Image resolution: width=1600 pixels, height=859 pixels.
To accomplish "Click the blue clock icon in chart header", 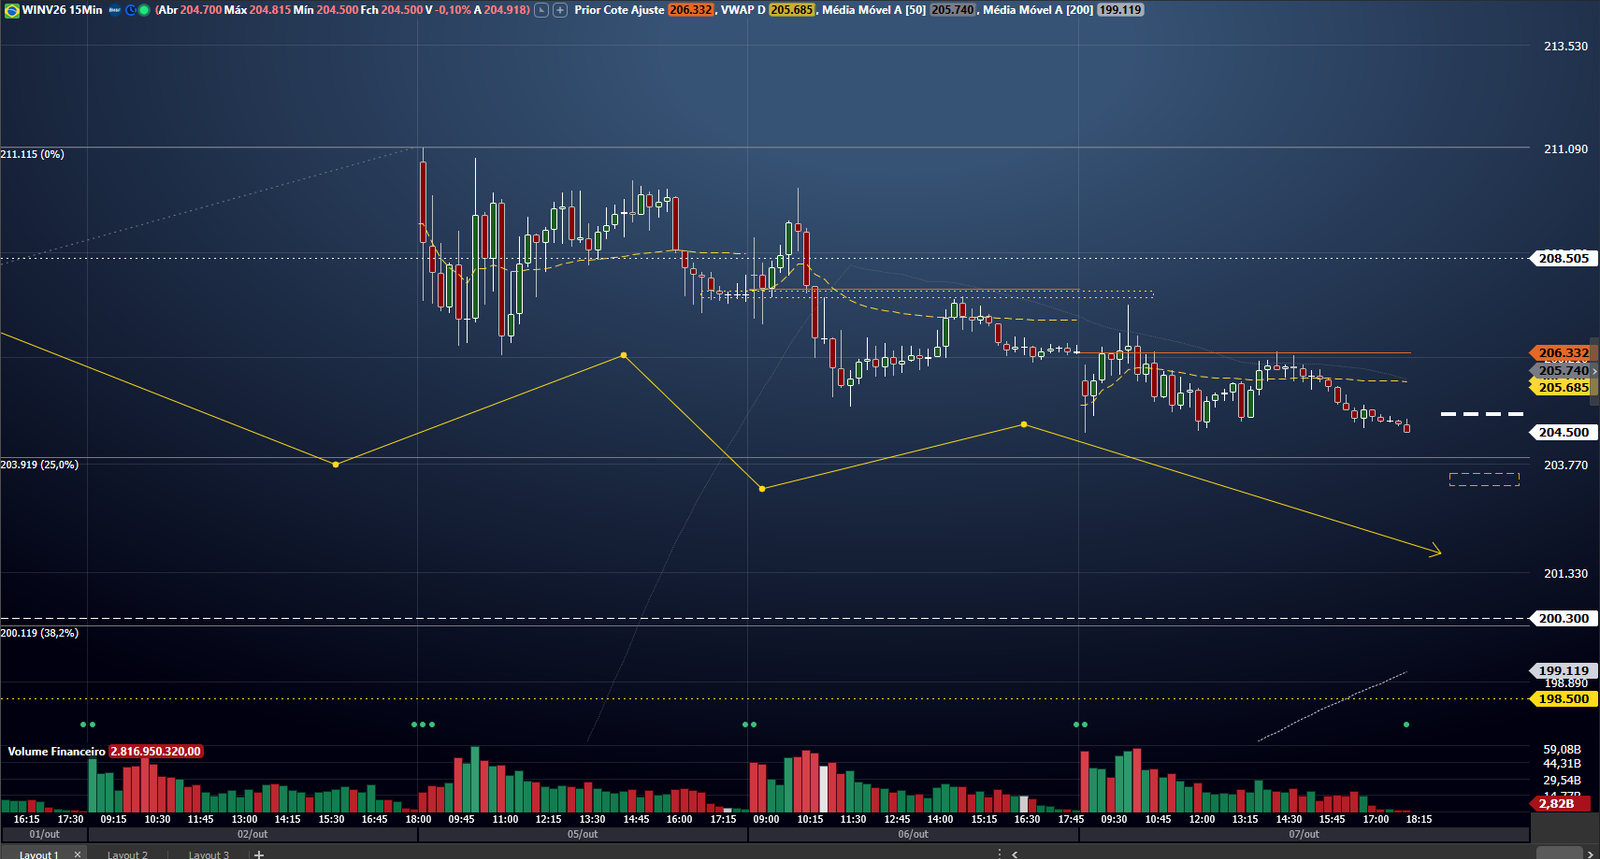I will pyautogui.click(x=130, y=10).
